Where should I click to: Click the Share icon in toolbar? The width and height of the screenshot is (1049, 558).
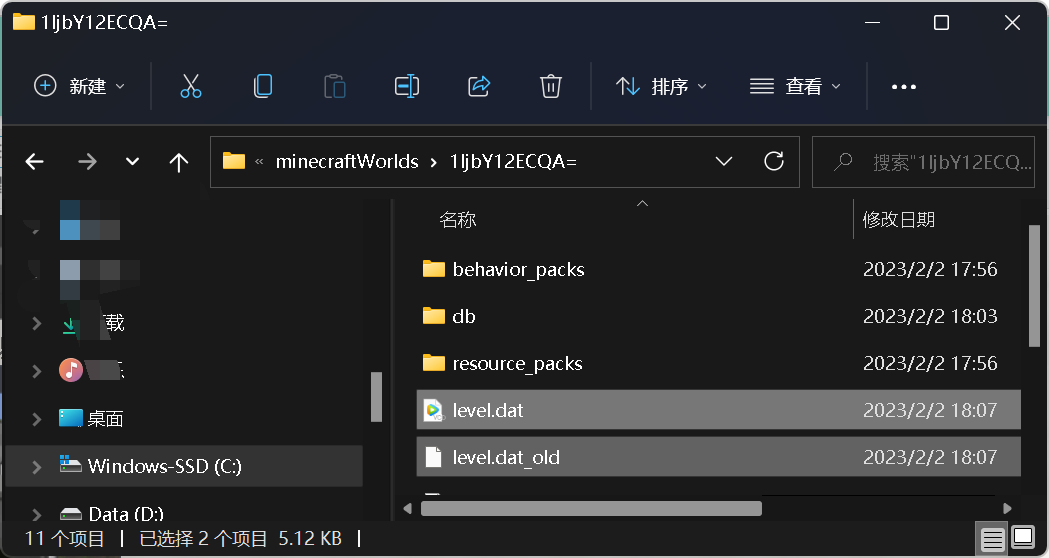(x=479, y=86)
